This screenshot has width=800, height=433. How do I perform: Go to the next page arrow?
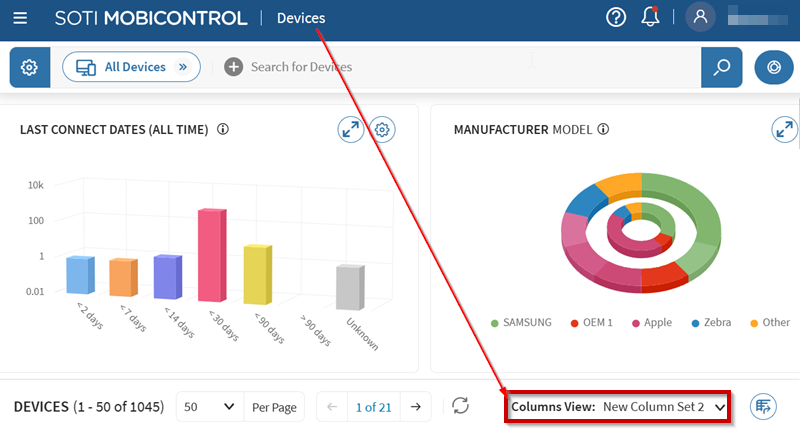pyautogui.click(x=415, y=407)
